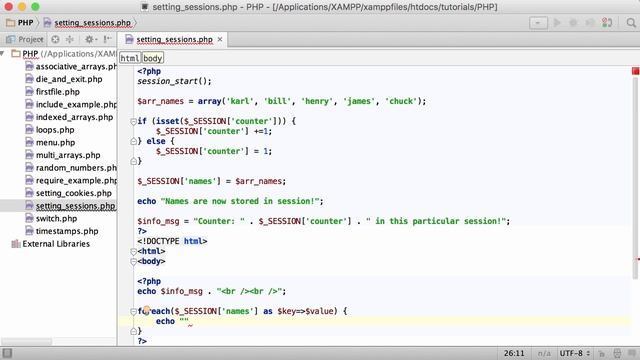Open the Project view selector
This screenshot has height=360, width=640.
tap(25, 39)
